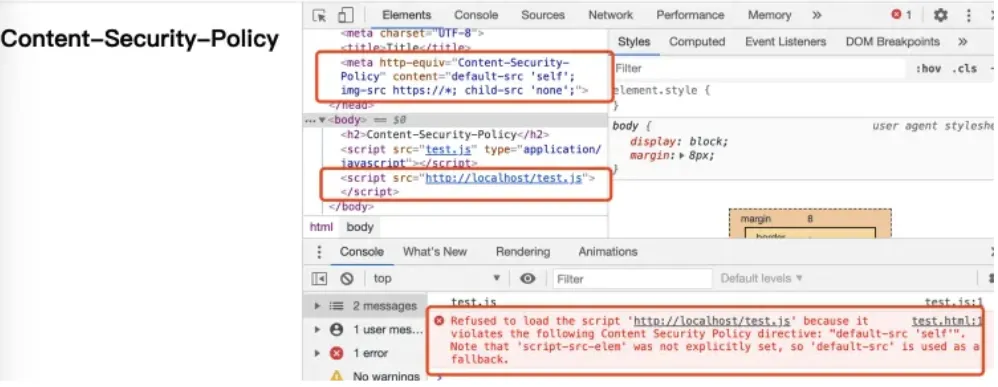Follow the test.js script source link

point(448,150)
